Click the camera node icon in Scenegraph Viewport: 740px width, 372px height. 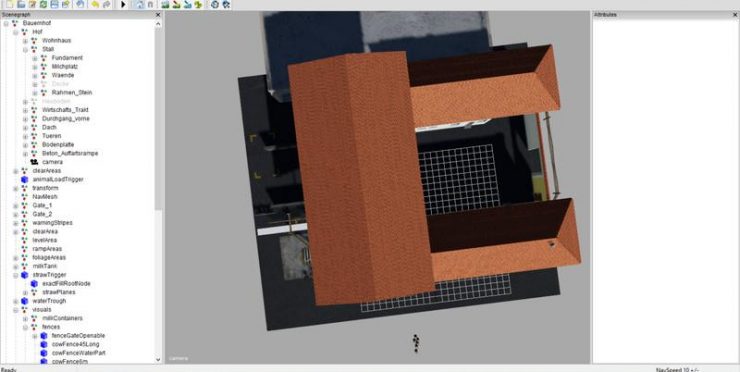pyautogui.click(x=34, y=162)
